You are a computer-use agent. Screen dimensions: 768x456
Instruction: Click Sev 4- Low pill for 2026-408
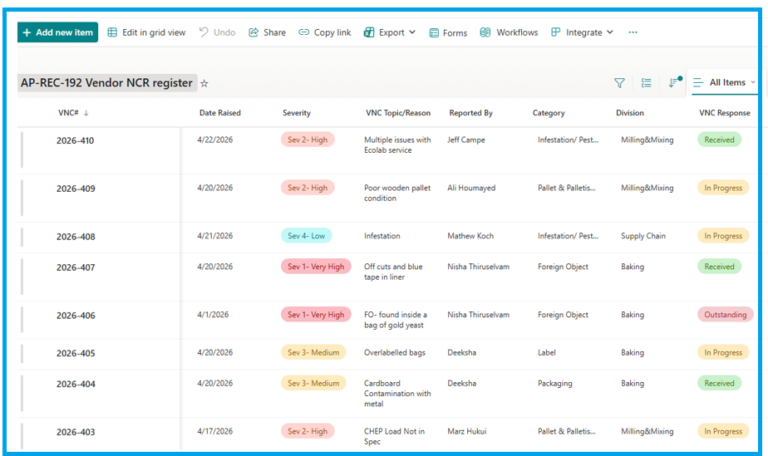[306, 236]
